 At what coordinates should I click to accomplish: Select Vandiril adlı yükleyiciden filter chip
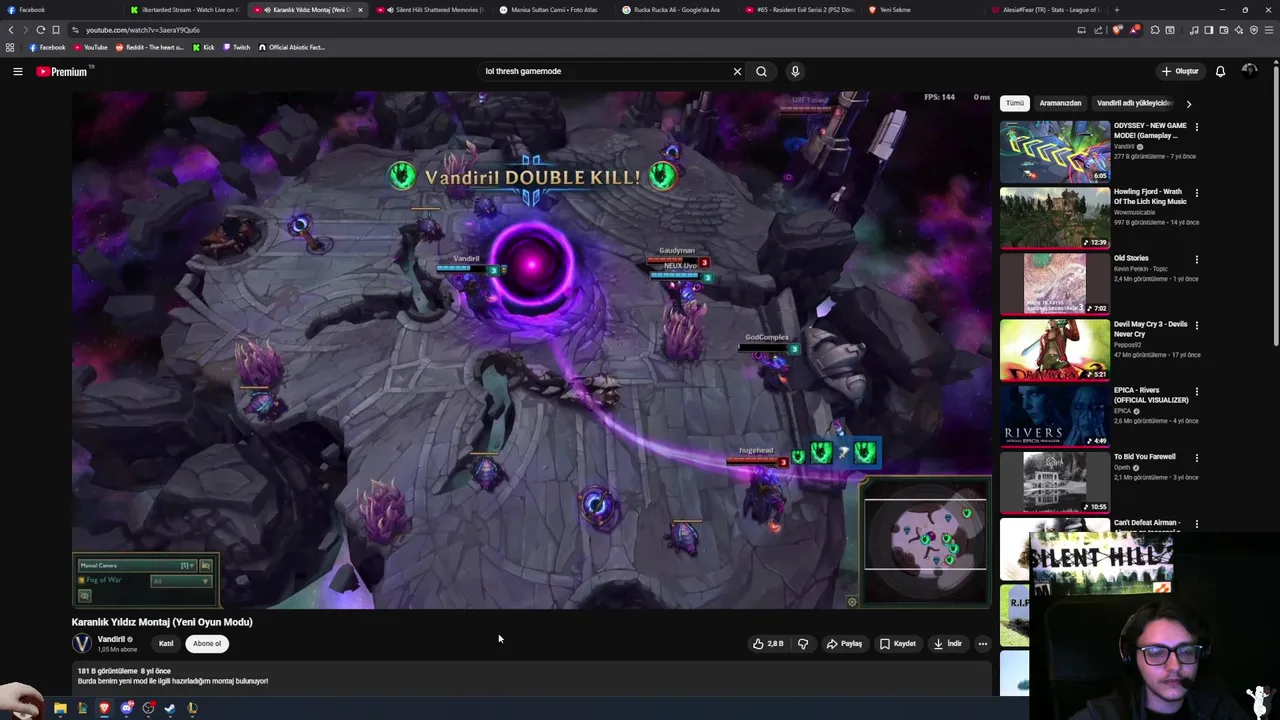(x=1134, y=103)
